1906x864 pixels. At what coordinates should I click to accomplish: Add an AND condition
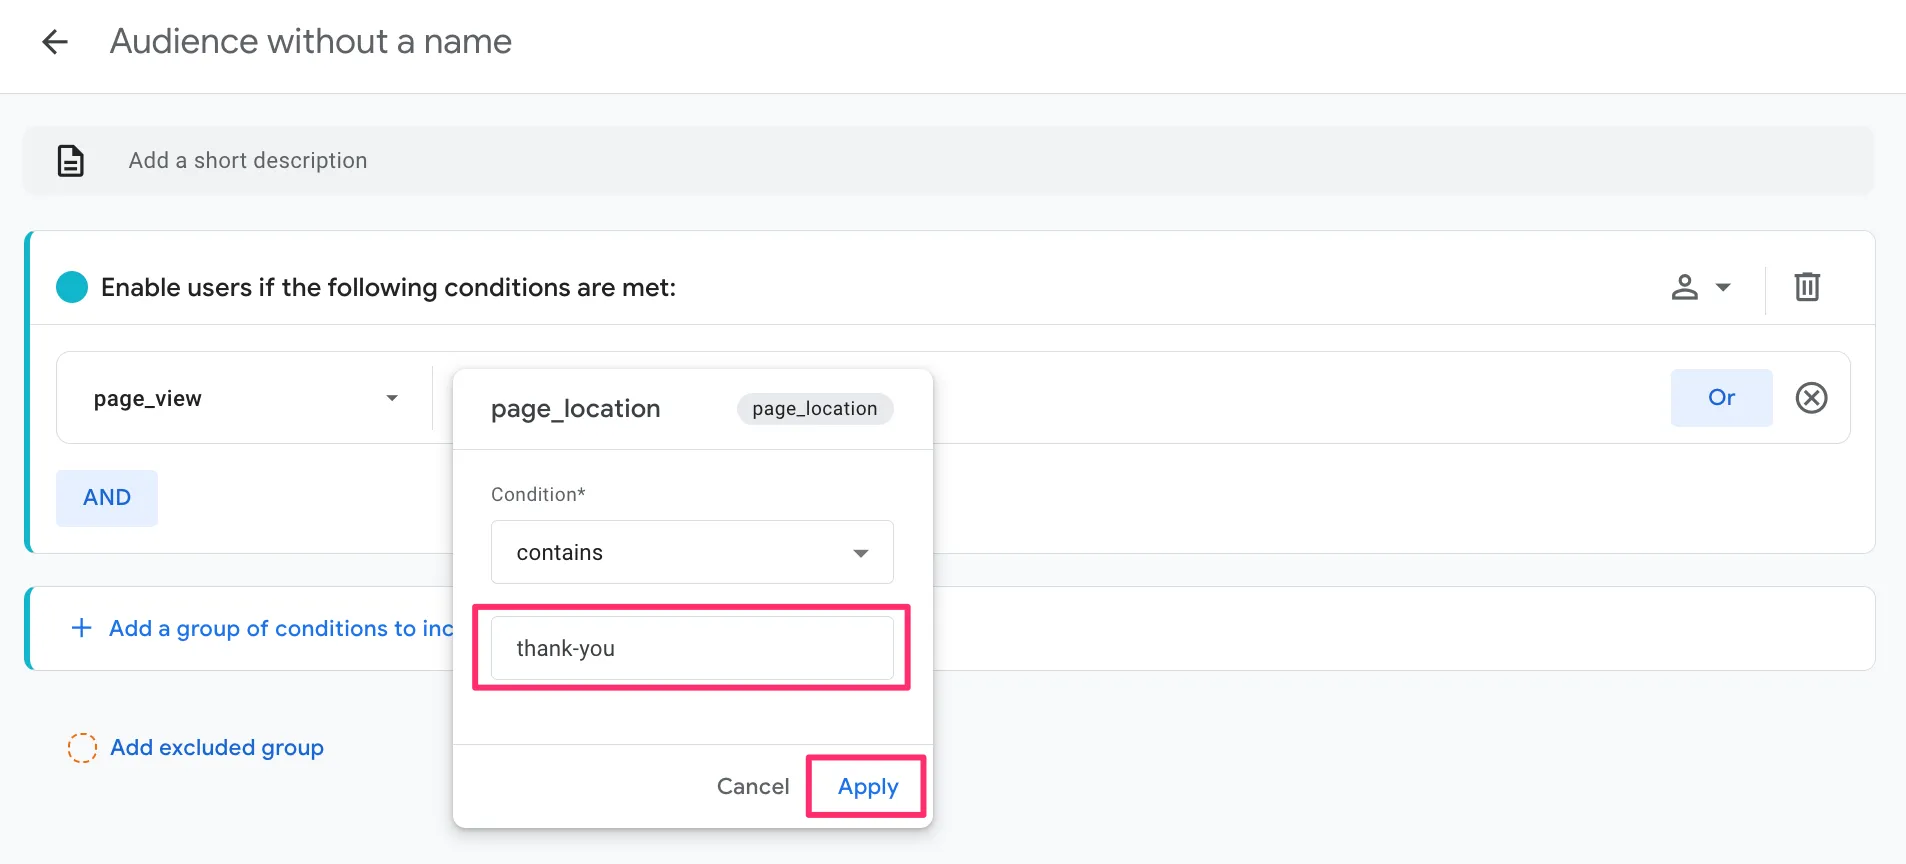pos(107,498)
